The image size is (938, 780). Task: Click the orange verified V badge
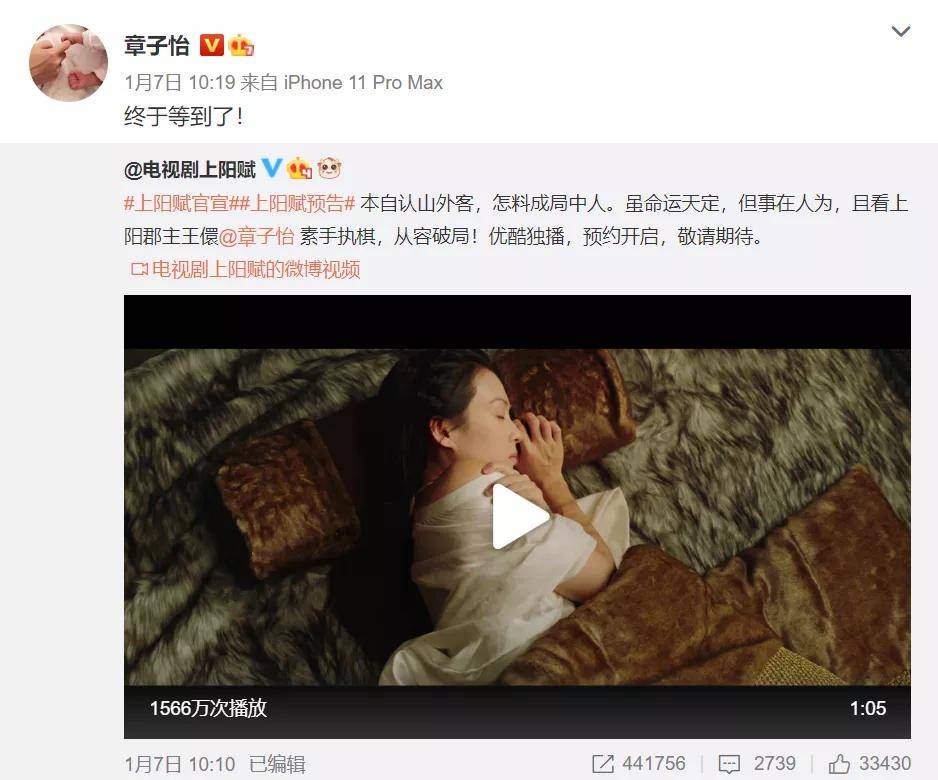212,45
